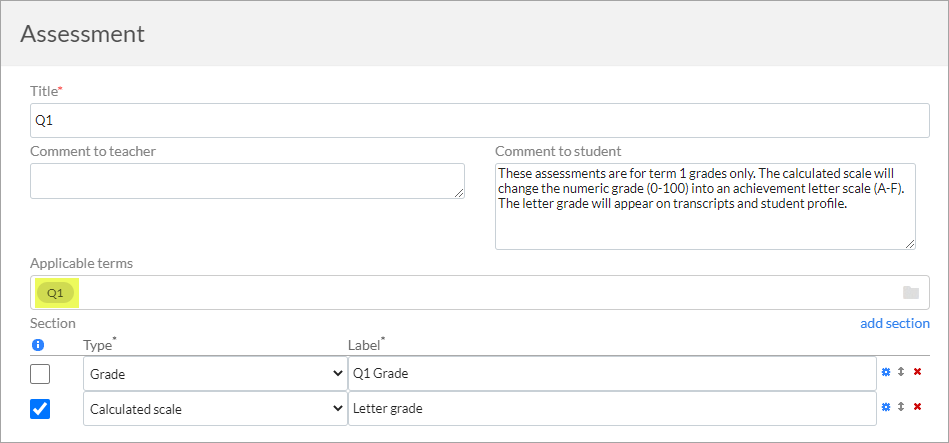The width and height of the screenshot is (949, 443).
Task: Uncheck the Letter grade row checkbox
Action: [40, 409]
